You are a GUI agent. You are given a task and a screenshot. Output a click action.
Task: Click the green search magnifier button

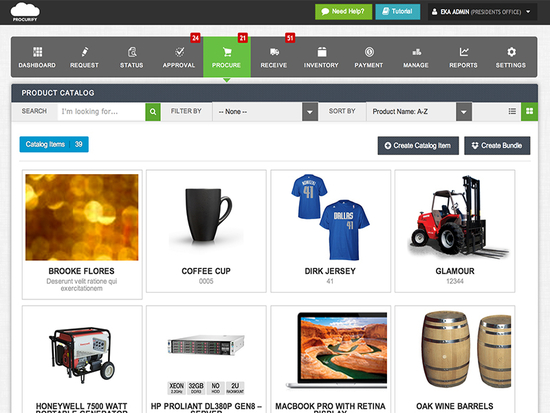(x=153, y=112)
